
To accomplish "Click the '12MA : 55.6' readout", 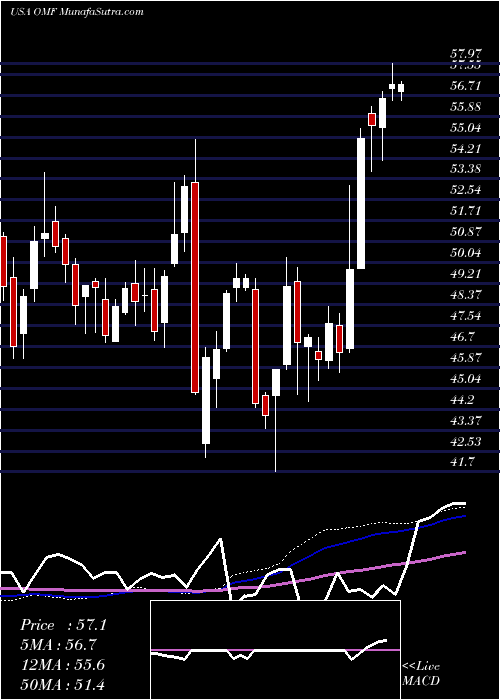I will tap(63, 665).
